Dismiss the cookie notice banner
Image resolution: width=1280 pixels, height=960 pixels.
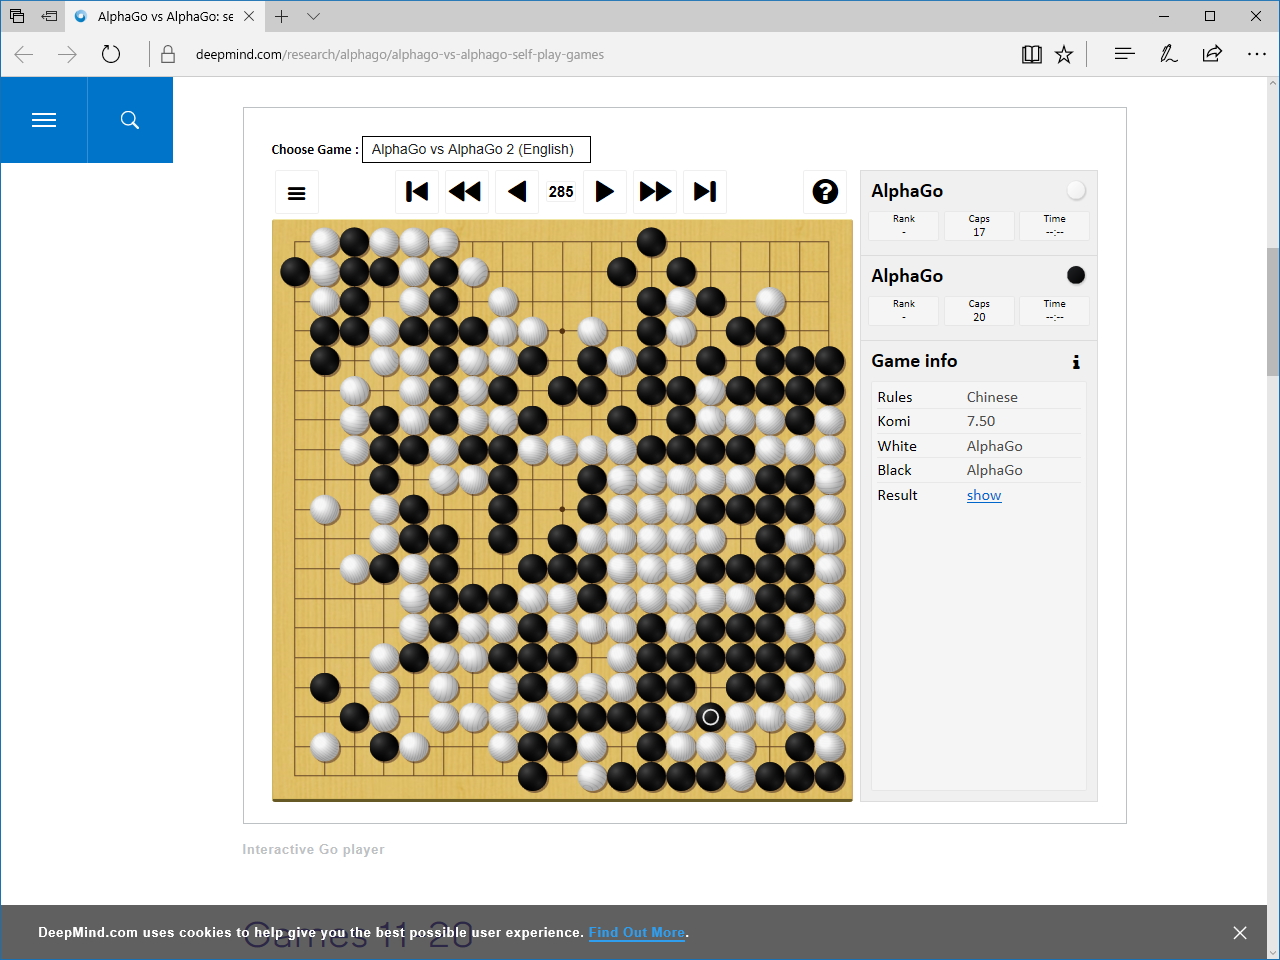(x=1240, y=933)
